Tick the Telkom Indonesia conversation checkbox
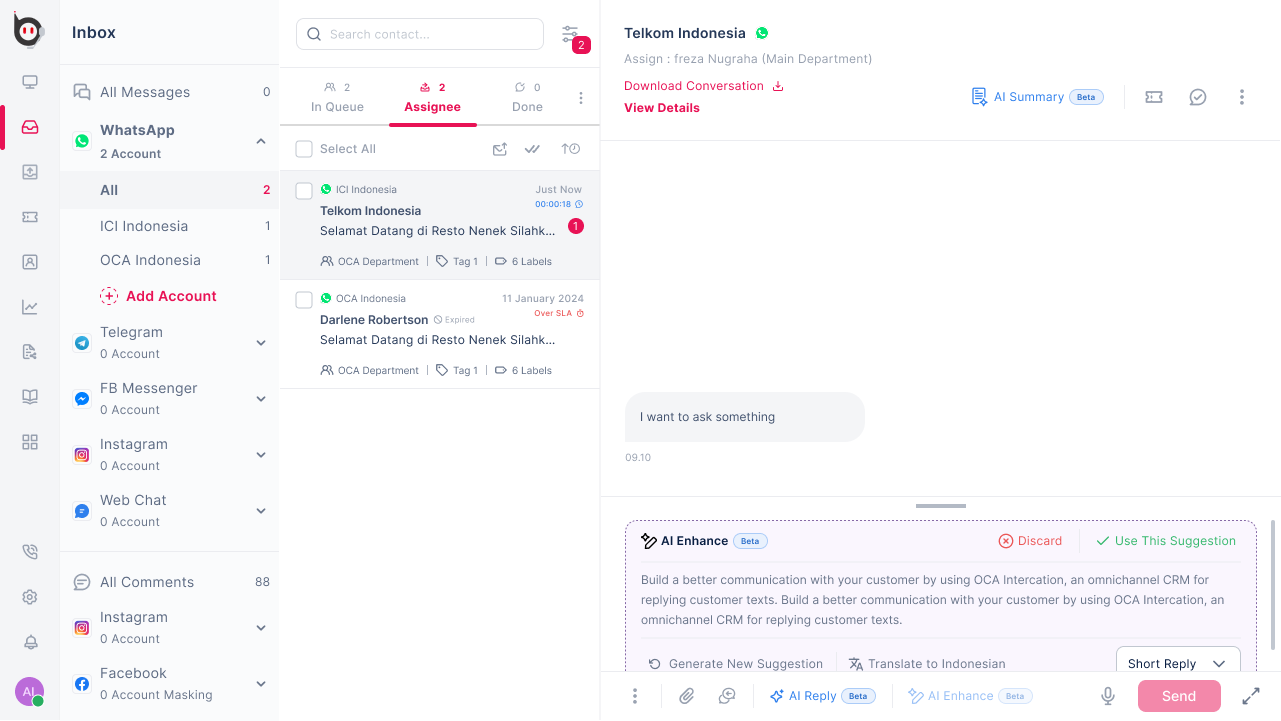1281x721 pixels. (304, 190)
